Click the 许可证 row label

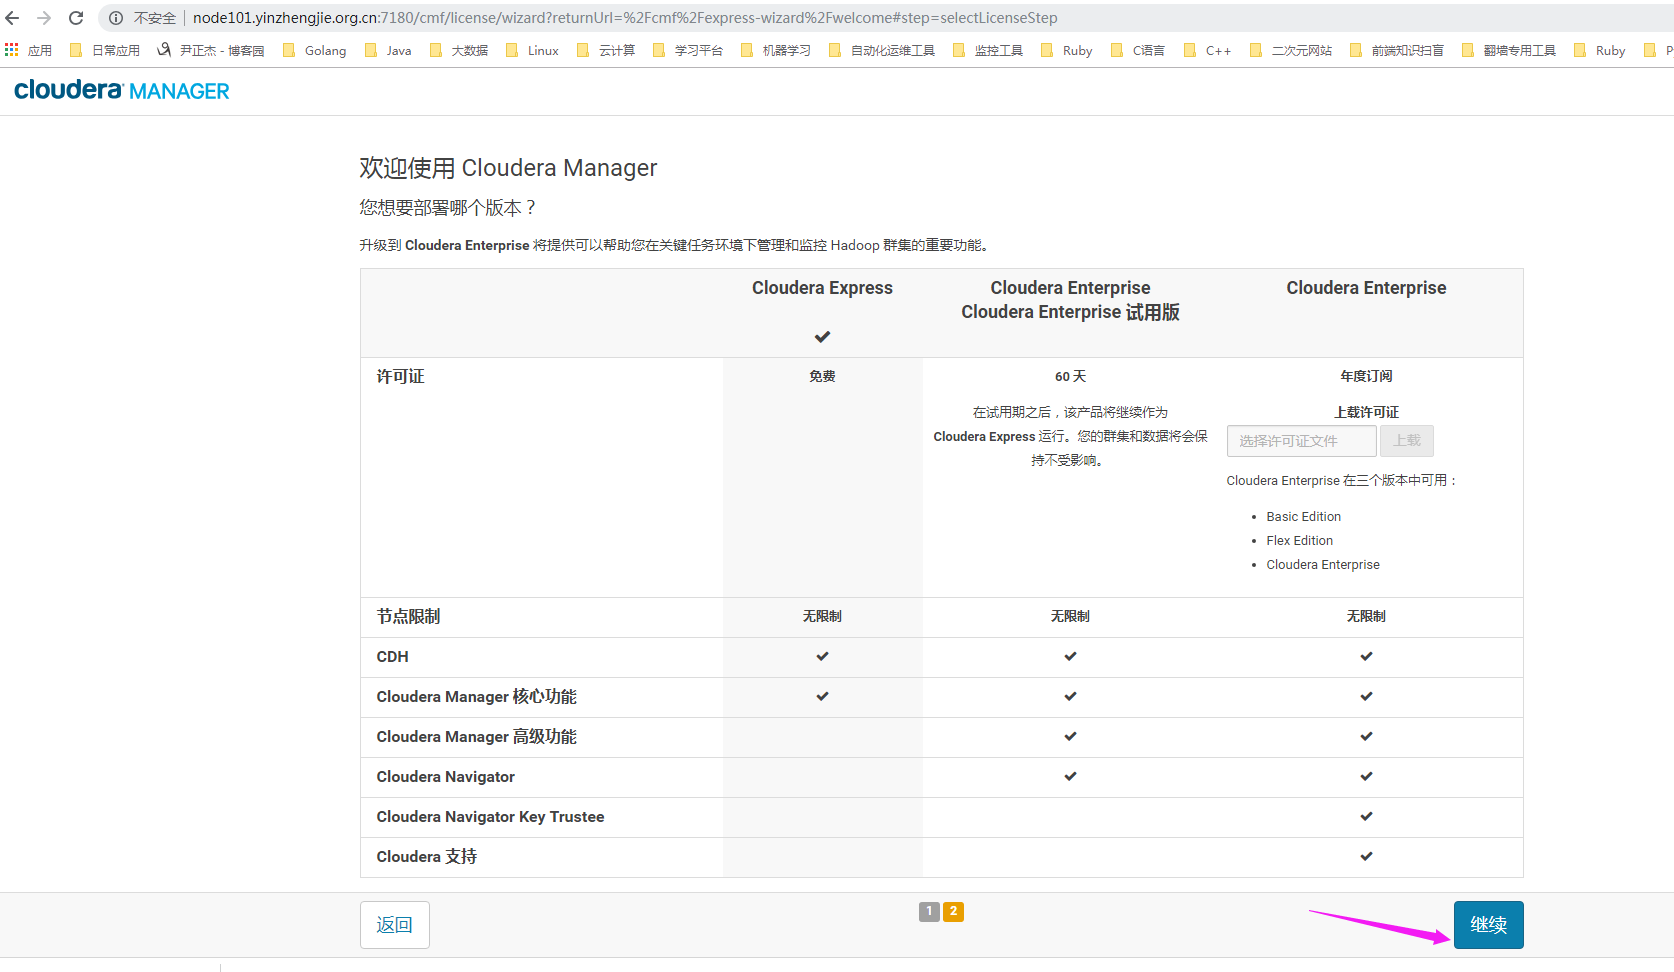pos(400,377)
